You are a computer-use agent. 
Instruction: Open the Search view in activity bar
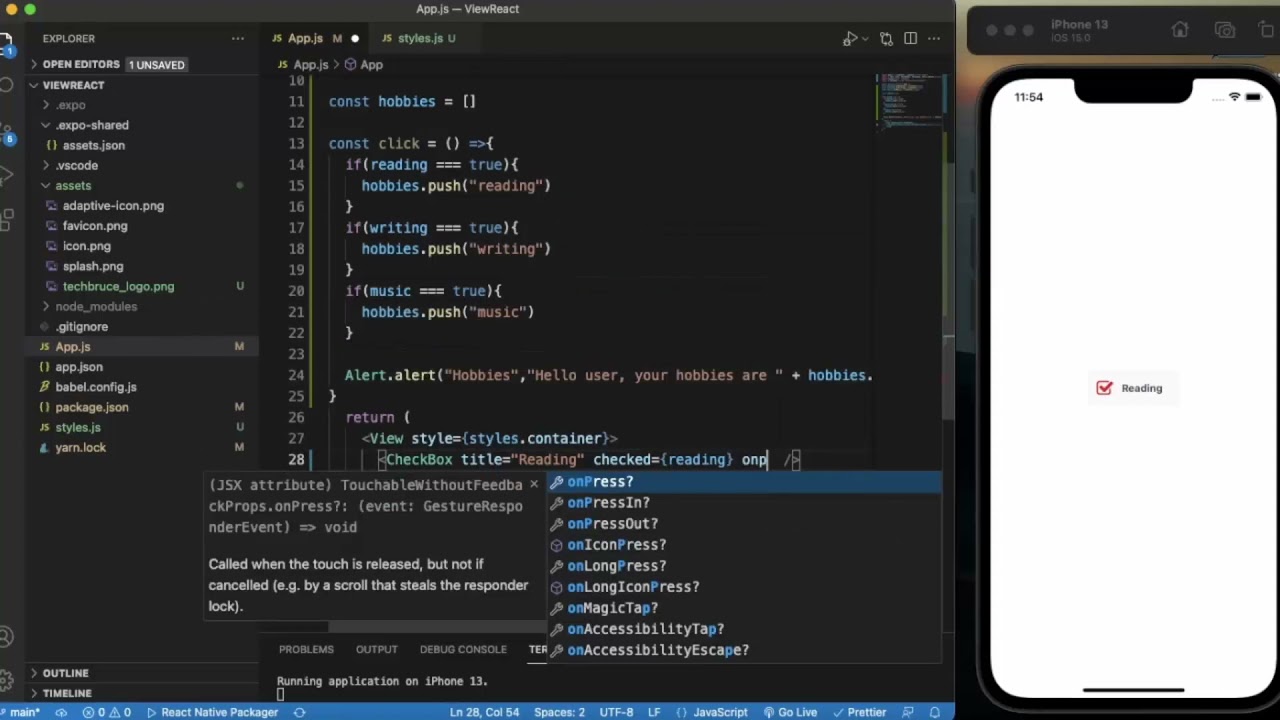pyautogui.click(x=4, y=86)
